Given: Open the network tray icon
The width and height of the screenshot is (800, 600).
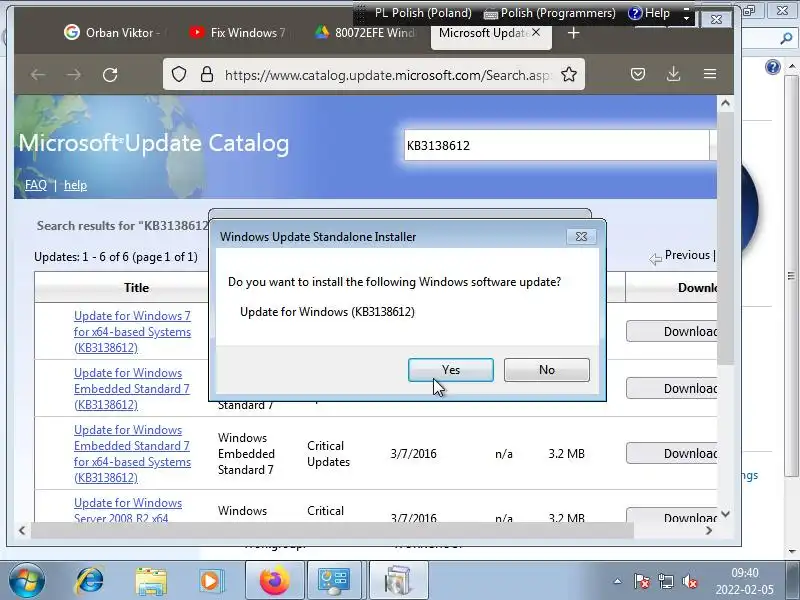Looking at the screenshot, I should click(666, 581).
